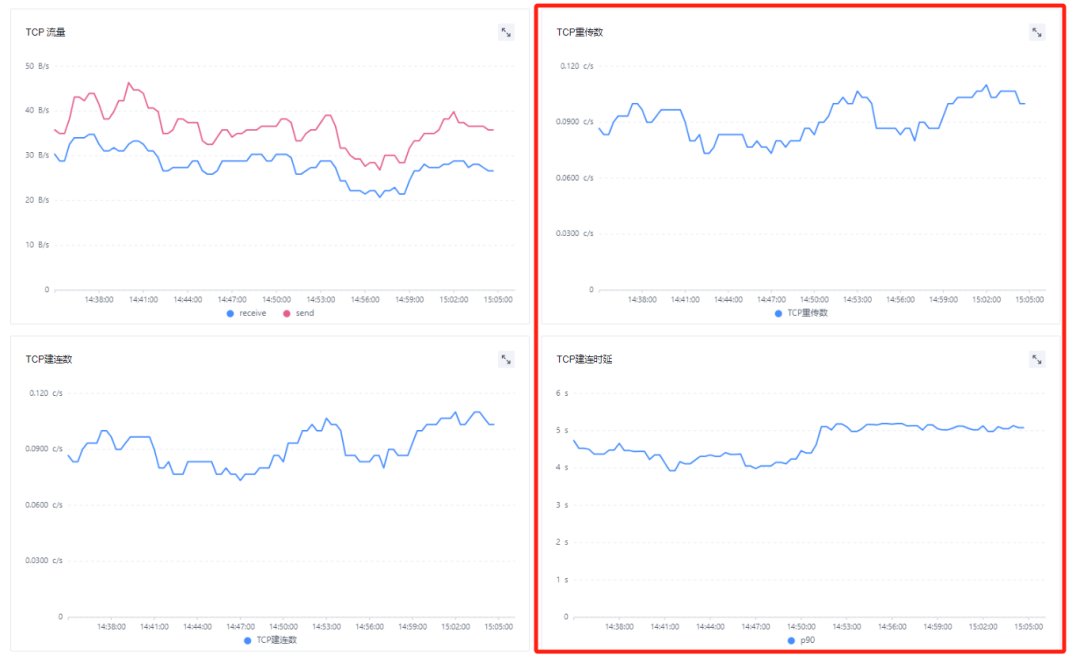Click the TCP 流量 panel title
1080x658 pixels.
[46, 32]
